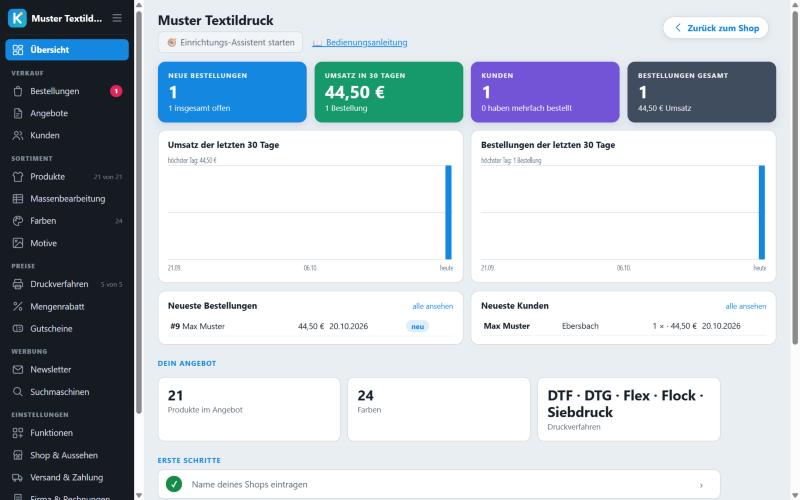Click the Angebote document icon
800x500 pixels.
pyautogui.click(x=18, y=113)
